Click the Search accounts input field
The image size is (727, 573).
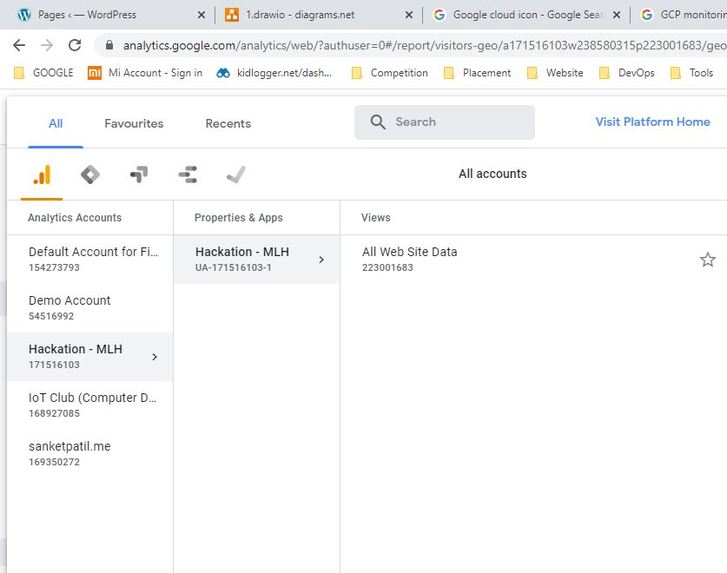pyautogui.click(x=445, y=122)
